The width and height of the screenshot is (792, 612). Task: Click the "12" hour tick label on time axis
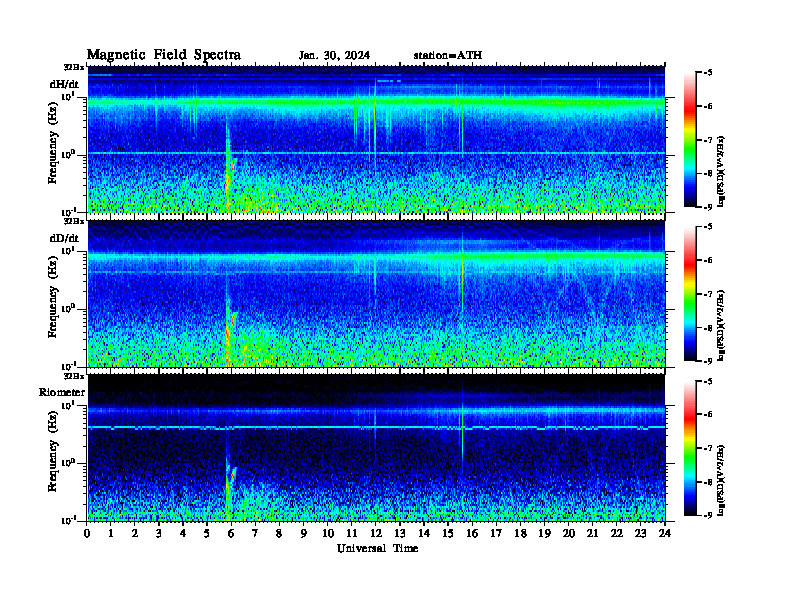376,534
